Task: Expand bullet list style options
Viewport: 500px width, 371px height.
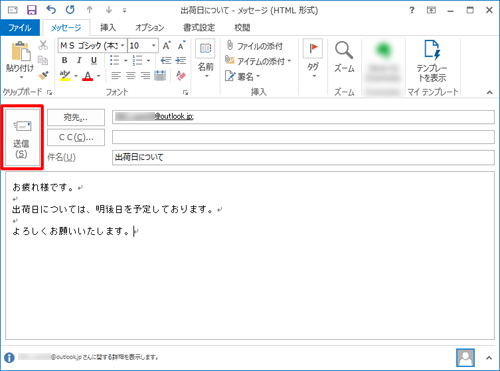Action: click(126, 61)
